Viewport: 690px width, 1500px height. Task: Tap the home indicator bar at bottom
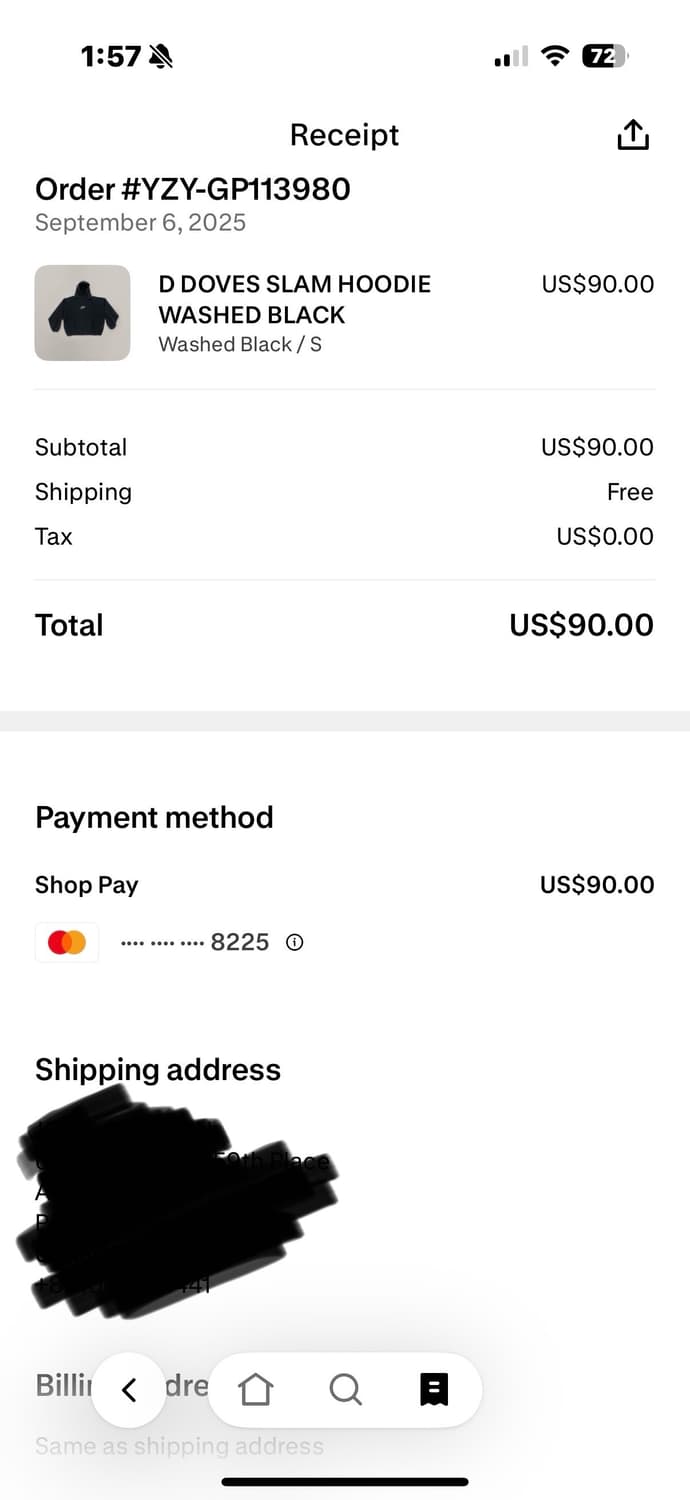(345, 1481)
